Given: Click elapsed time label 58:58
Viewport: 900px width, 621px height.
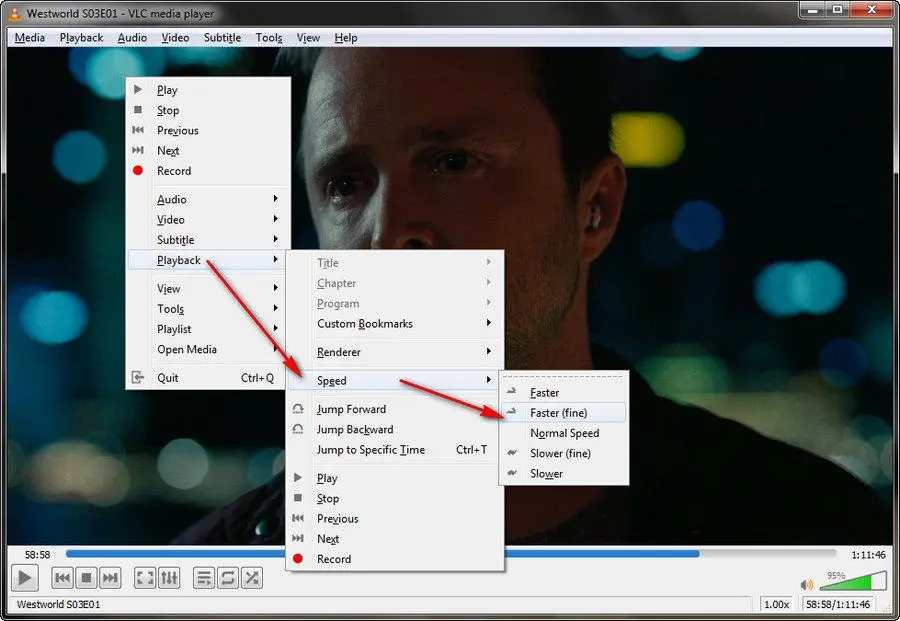Looking at the screenshot, I should [x=37, y=554].
